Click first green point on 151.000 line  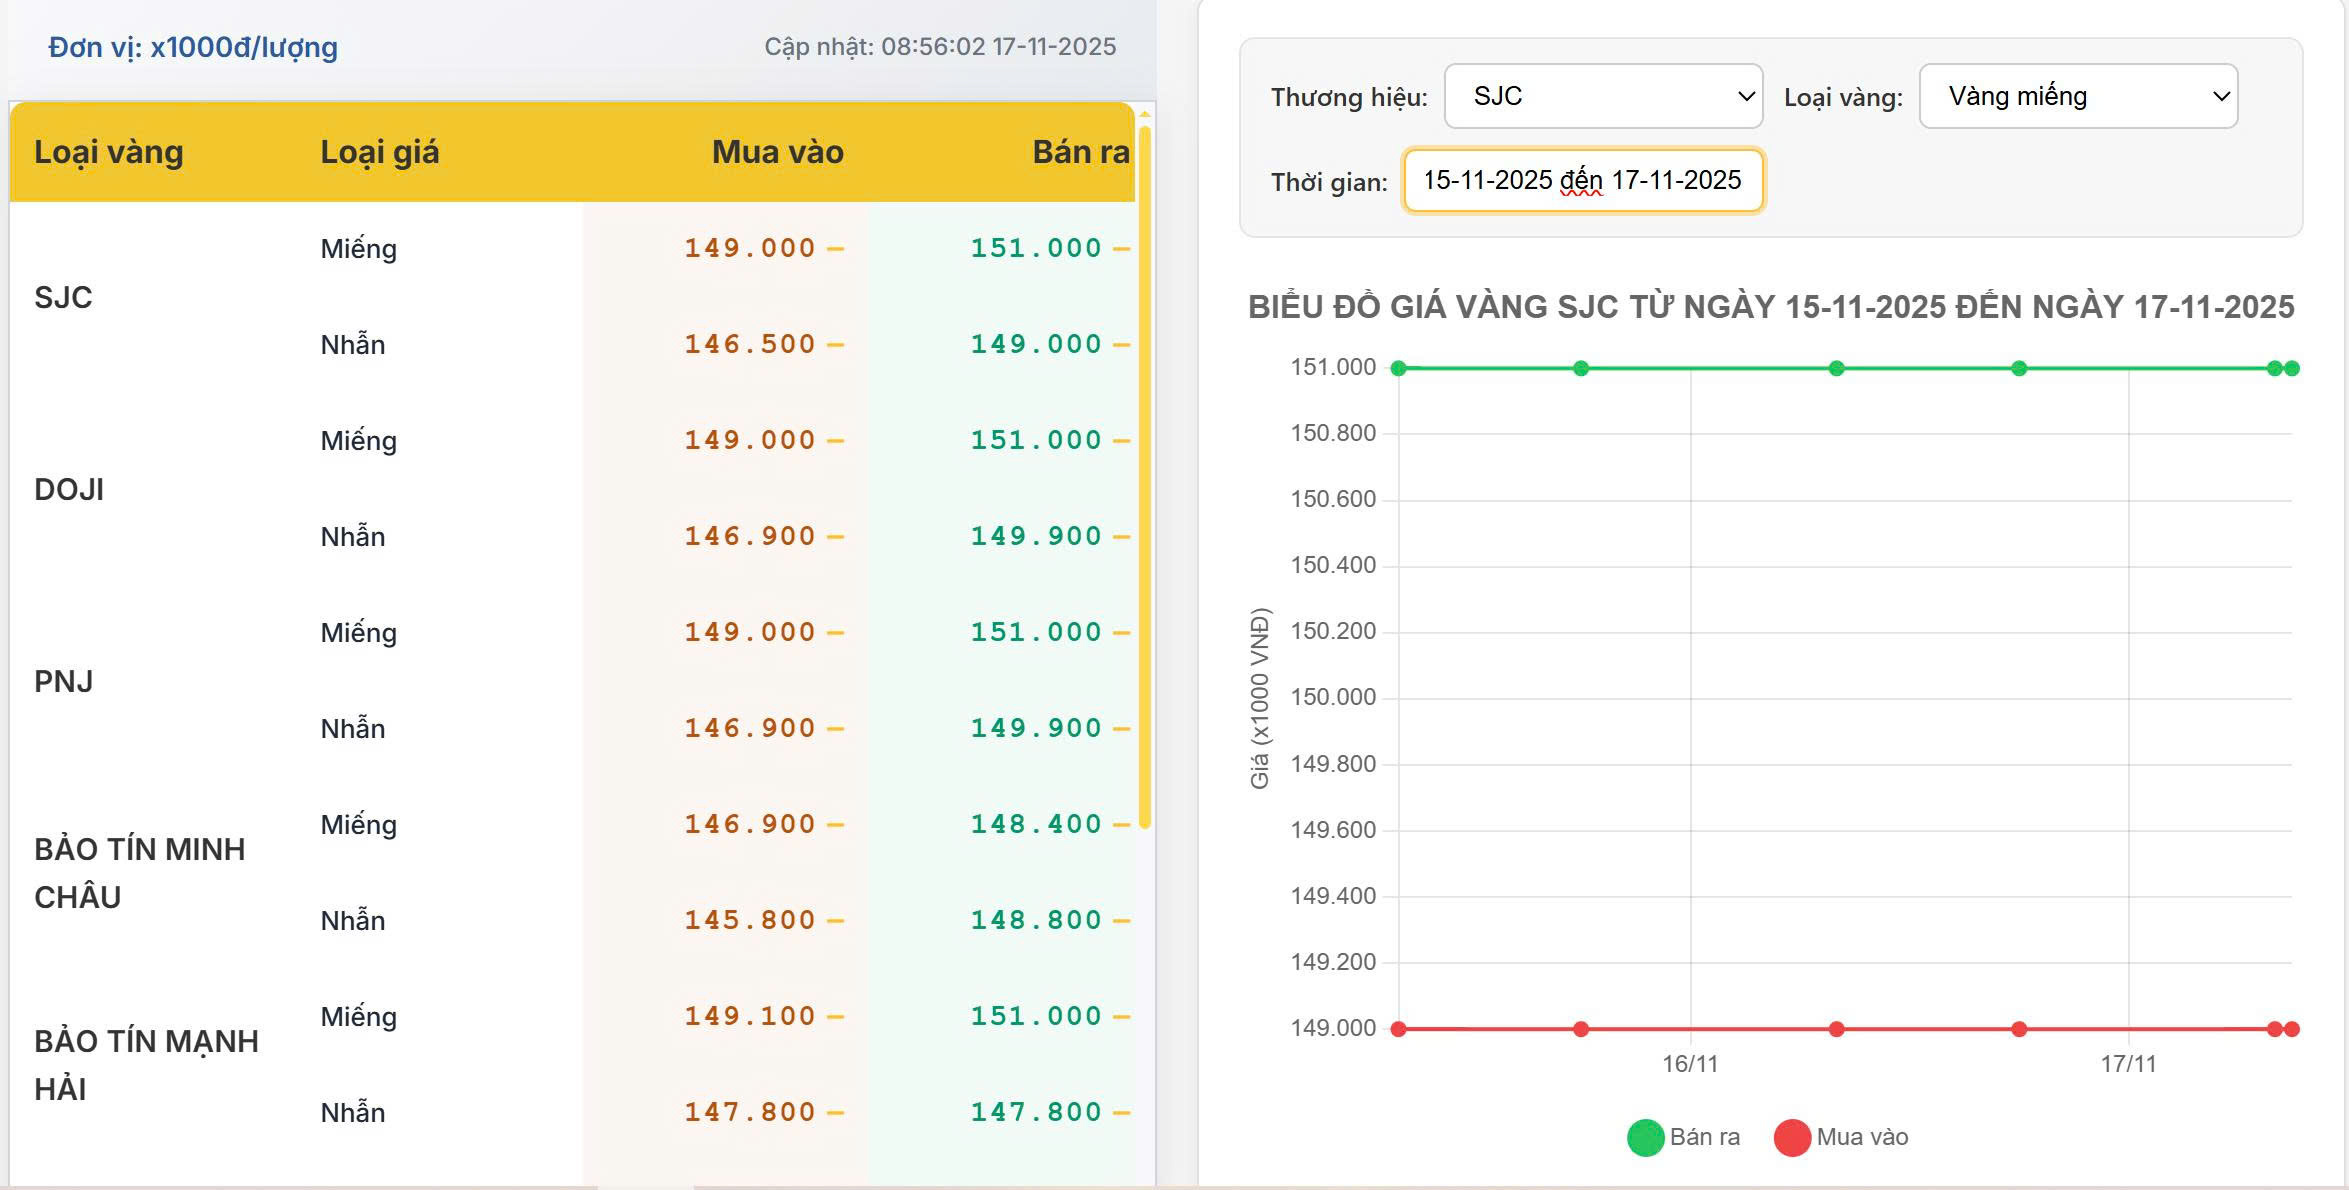click(1399, 369)
